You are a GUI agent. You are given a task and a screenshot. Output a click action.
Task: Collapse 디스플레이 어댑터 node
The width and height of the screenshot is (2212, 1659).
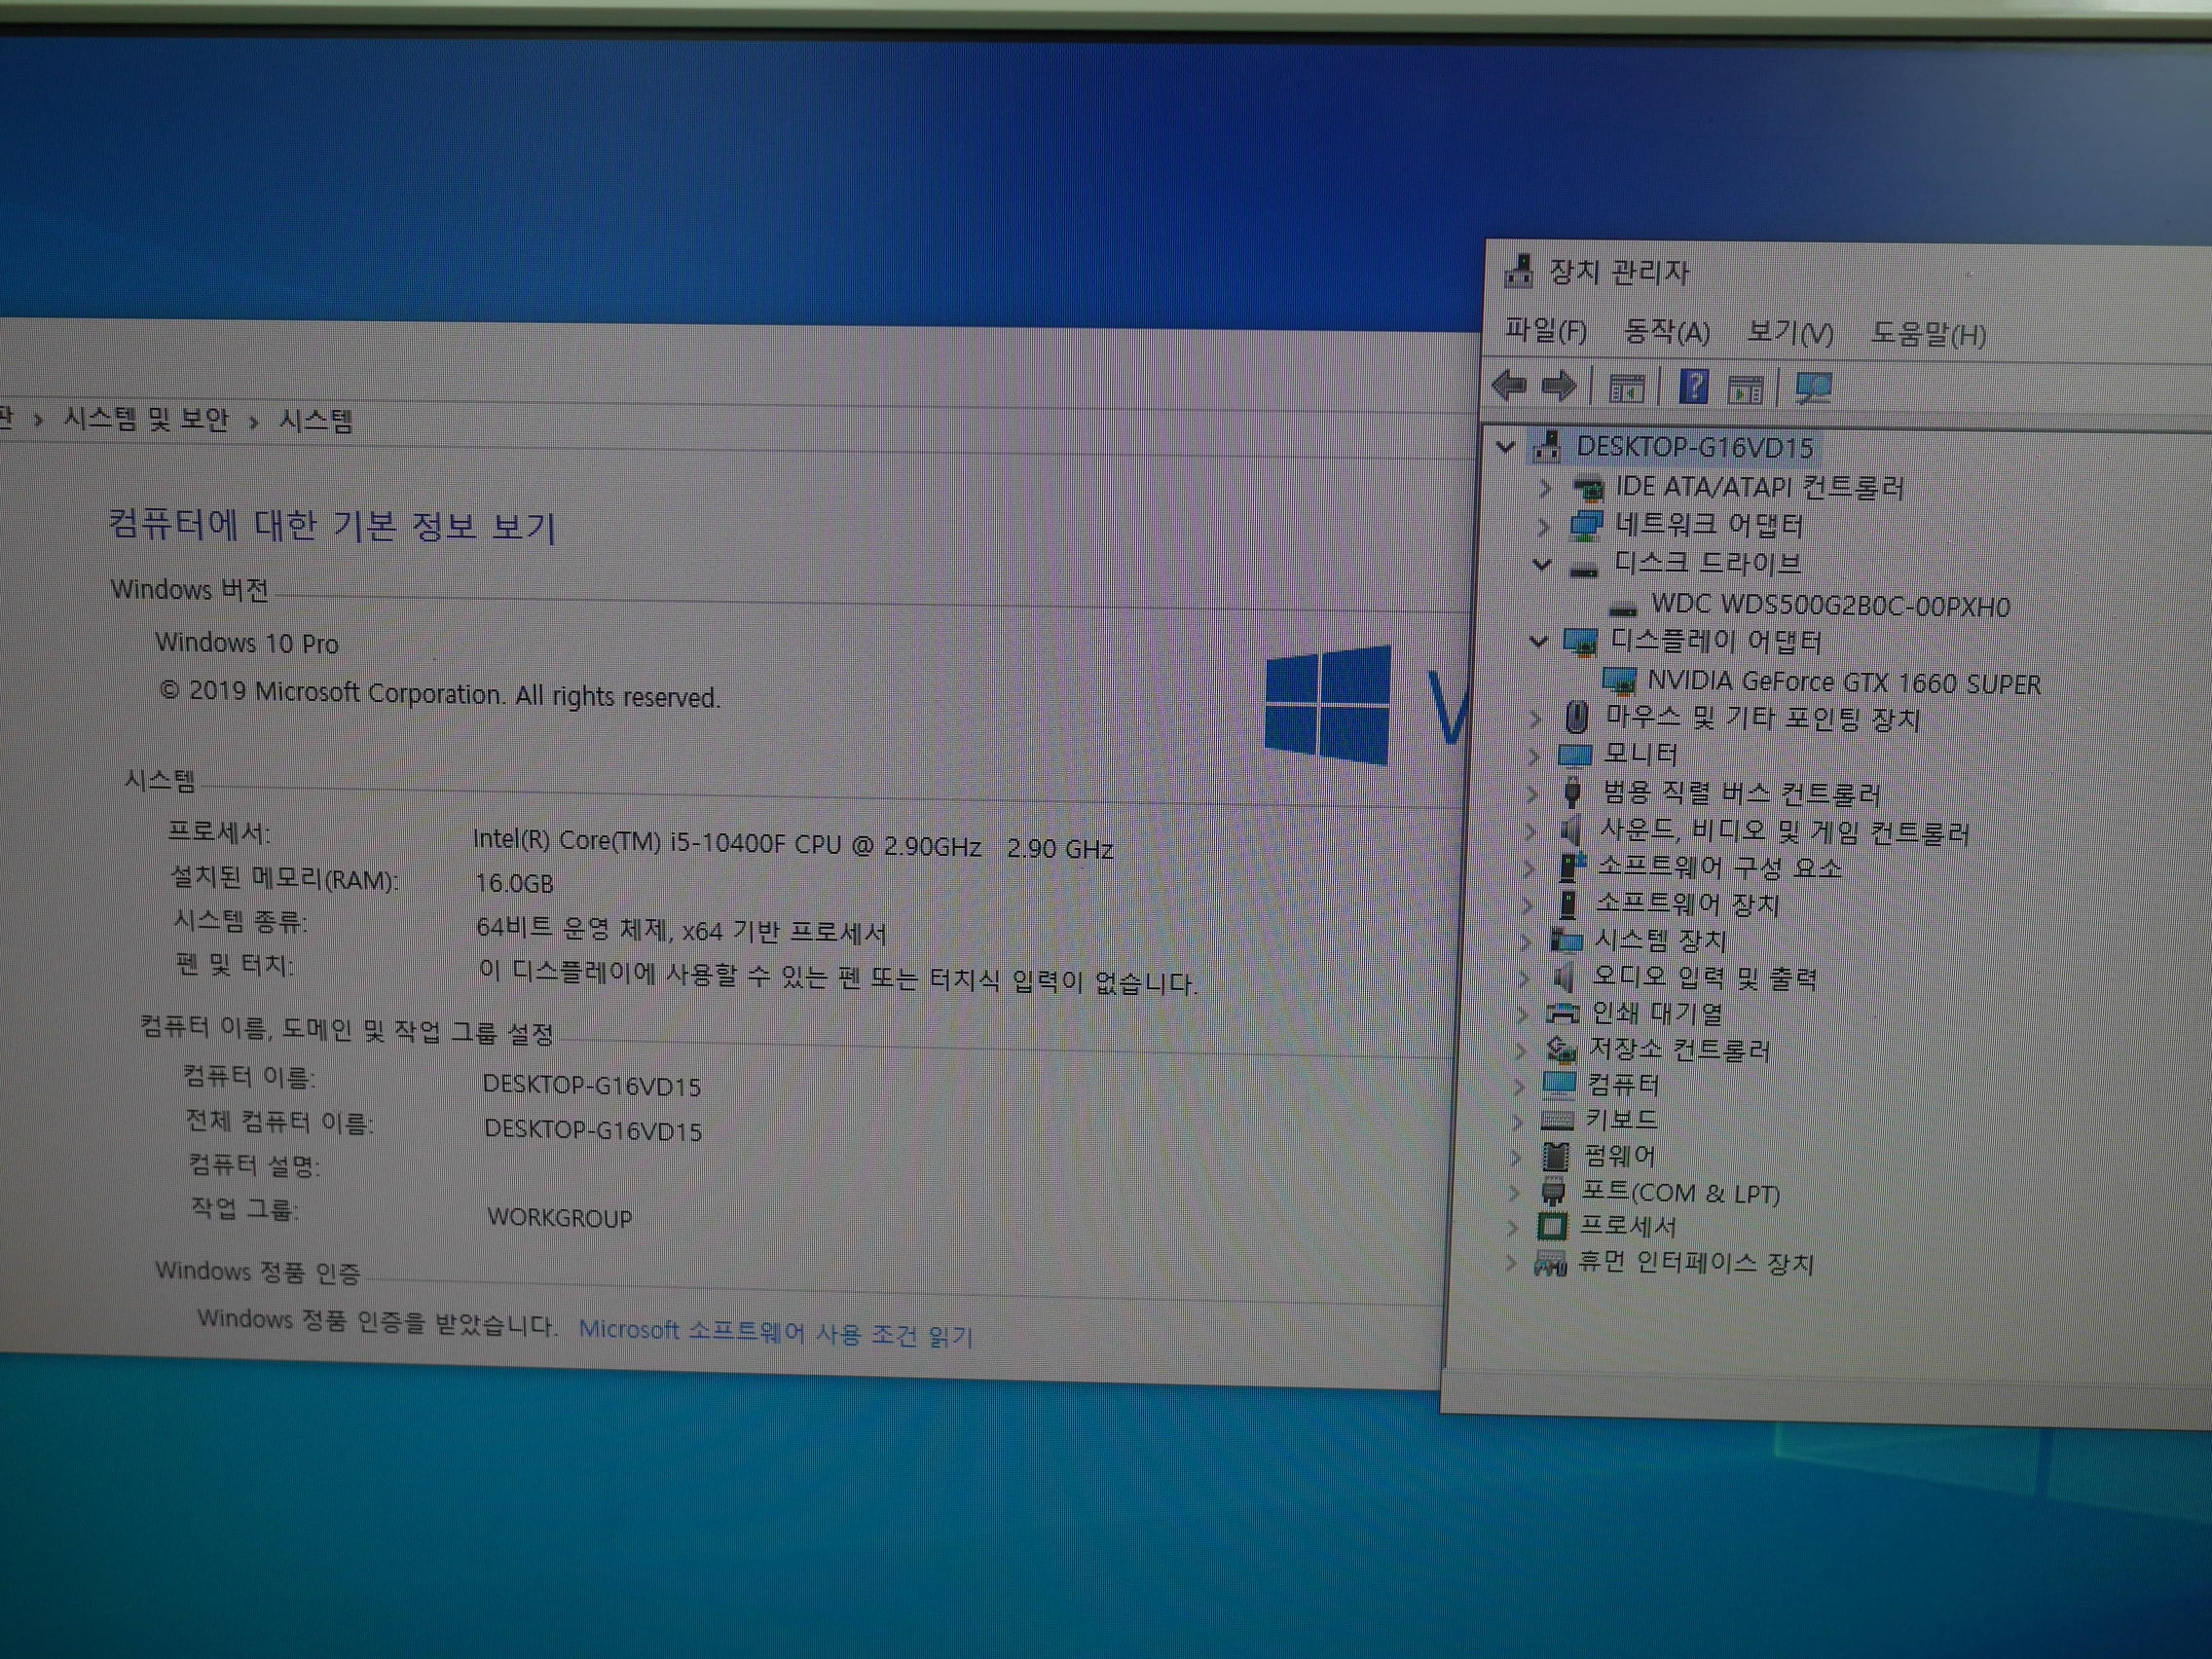pos(1538,641)
